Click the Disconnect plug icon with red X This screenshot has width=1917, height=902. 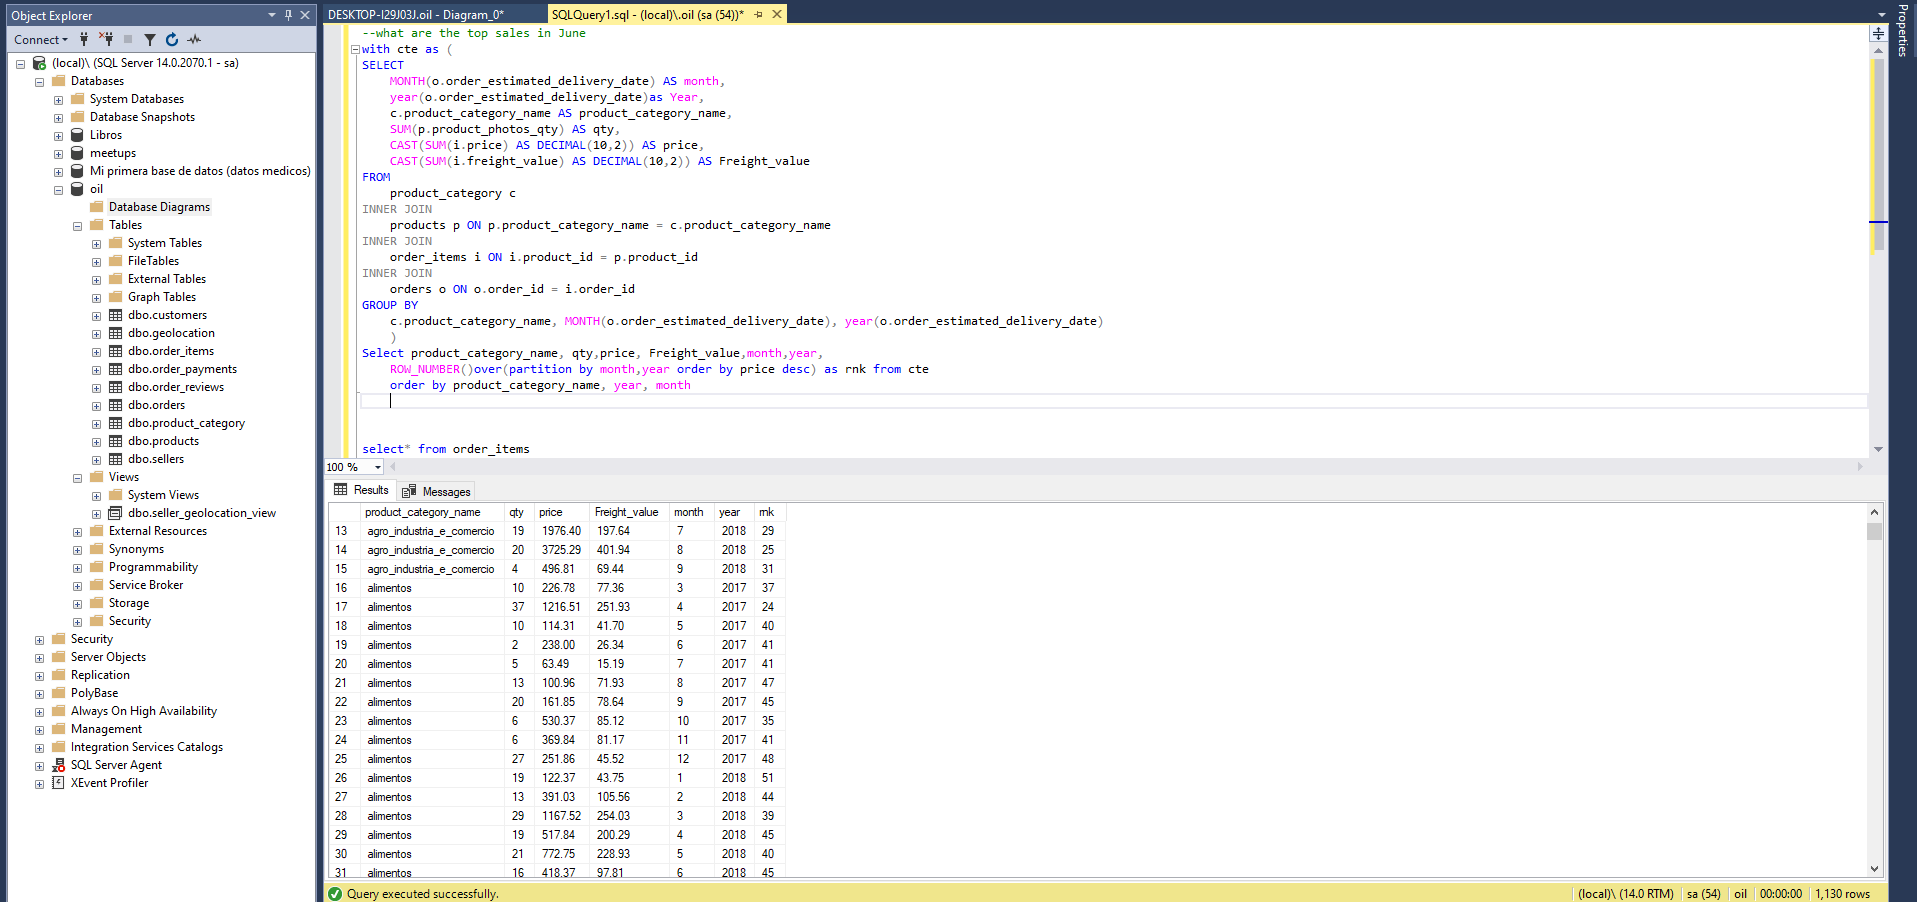106,39
